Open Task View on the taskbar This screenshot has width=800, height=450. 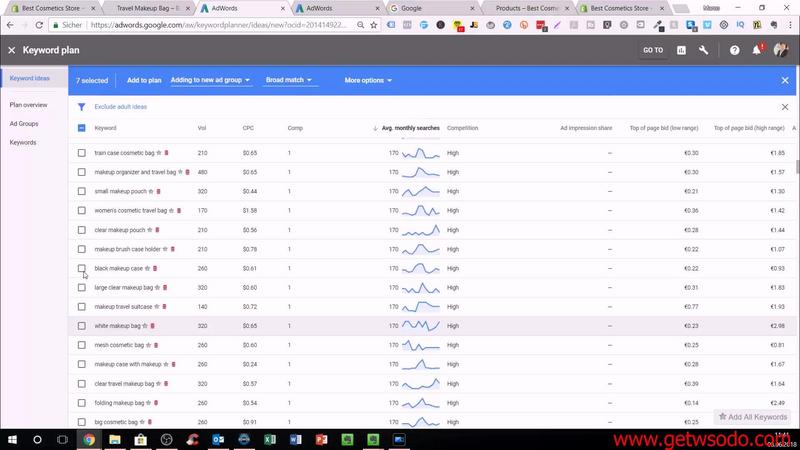pos(62,439)
